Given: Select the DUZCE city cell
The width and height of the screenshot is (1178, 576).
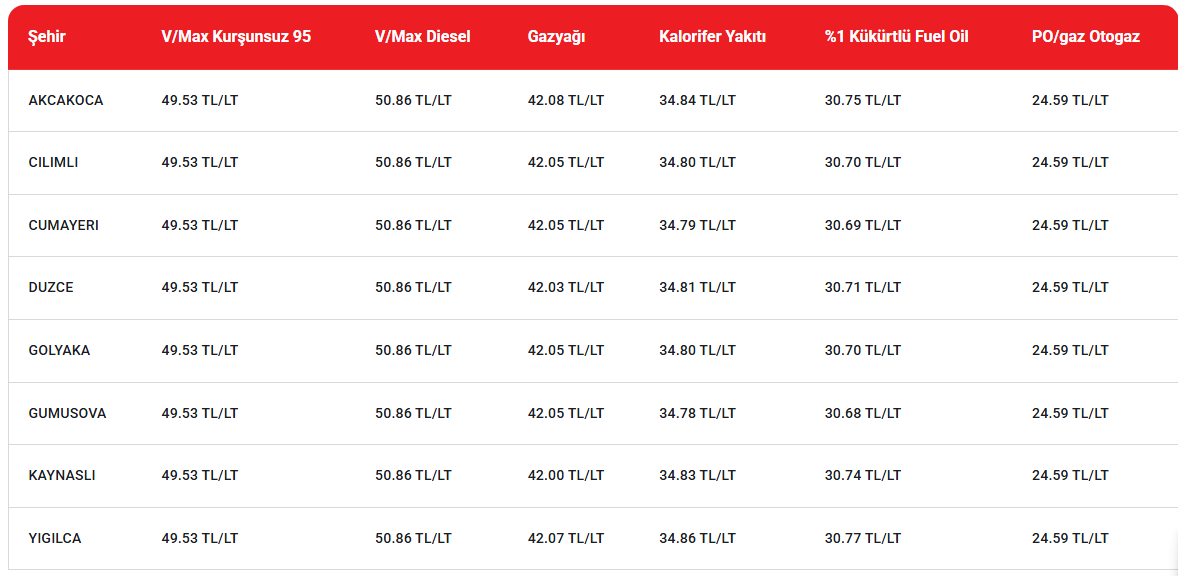Looking at the screenshot, I should coord(50,288).
